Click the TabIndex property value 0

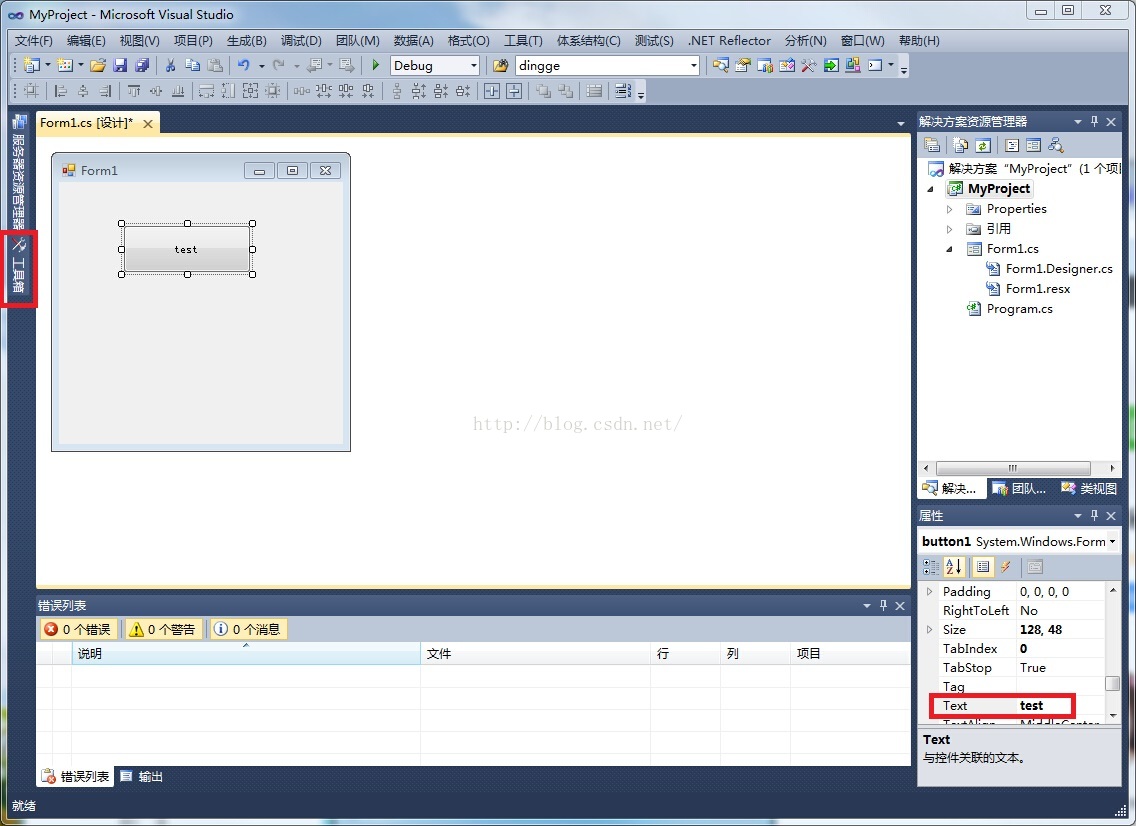coord(1060,648)
